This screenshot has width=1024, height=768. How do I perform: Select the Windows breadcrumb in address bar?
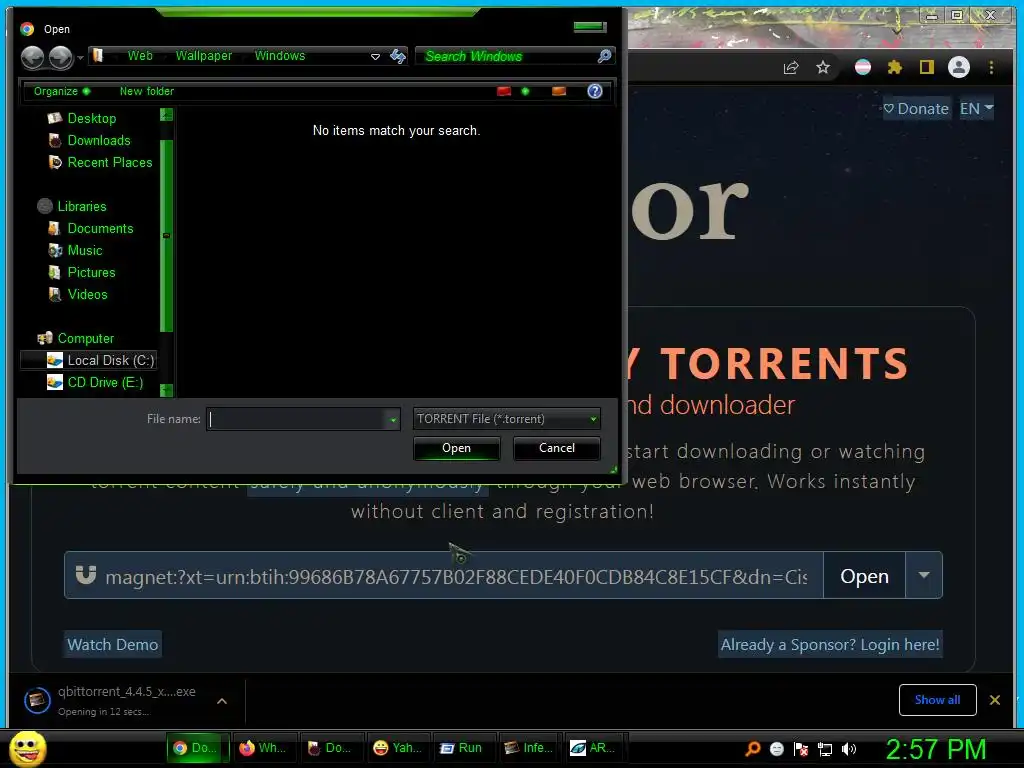280,56
